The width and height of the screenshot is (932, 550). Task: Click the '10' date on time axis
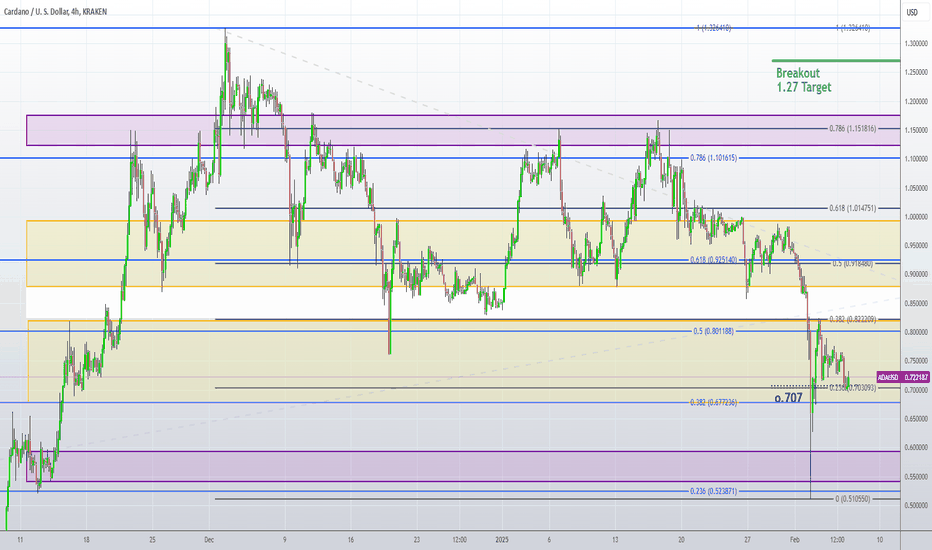[x=880, y=540]
